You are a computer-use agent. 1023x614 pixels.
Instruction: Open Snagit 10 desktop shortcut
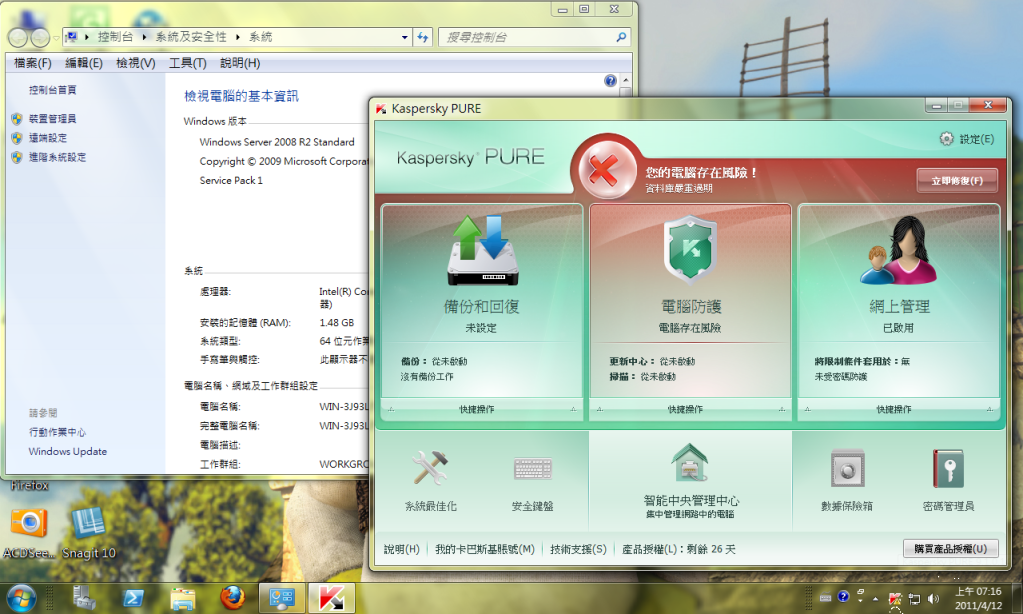pos(88,534)
